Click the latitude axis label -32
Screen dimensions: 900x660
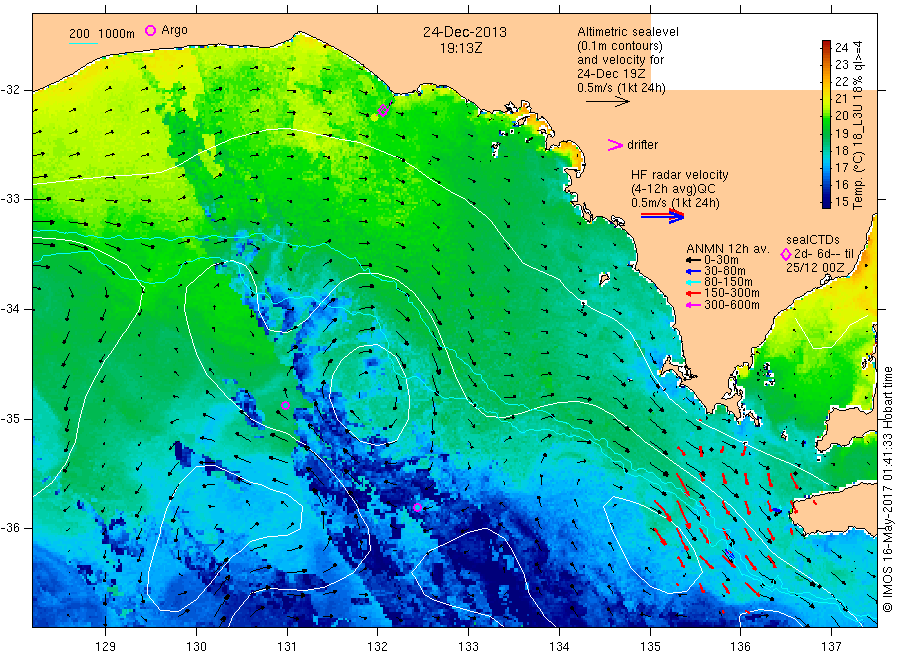click(x=10, y=90)
